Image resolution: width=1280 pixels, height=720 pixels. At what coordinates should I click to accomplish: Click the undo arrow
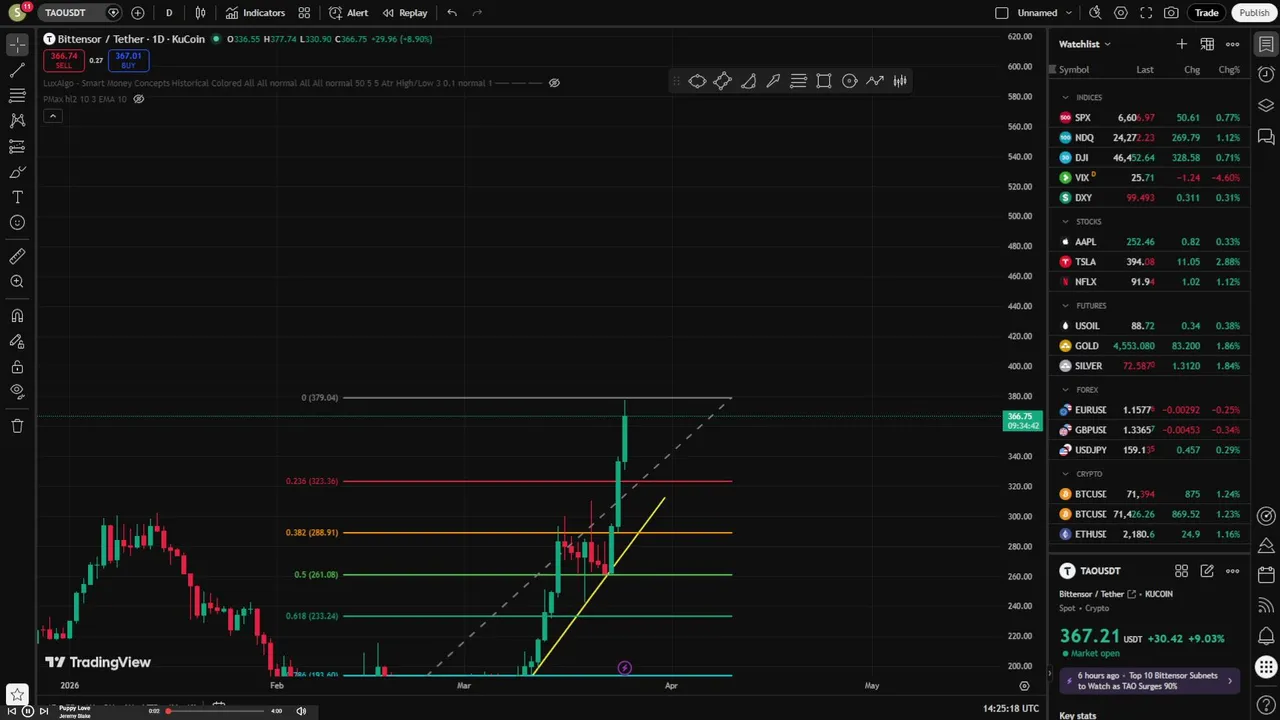point(452,13)
